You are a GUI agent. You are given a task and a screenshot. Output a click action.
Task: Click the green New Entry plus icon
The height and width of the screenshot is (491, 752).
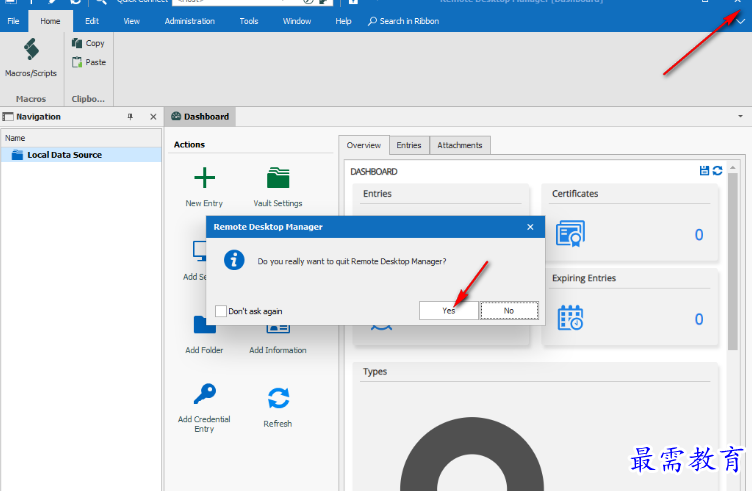204,178
